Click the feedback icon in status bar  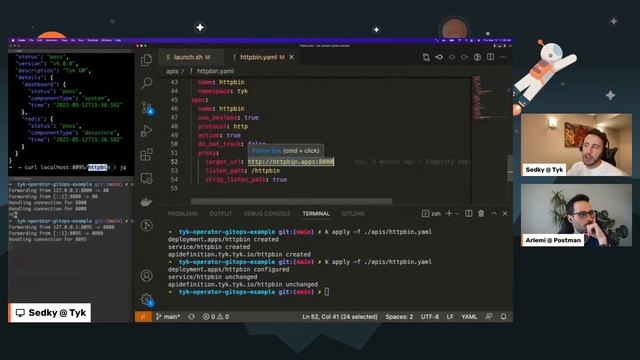tap(489, 317)
